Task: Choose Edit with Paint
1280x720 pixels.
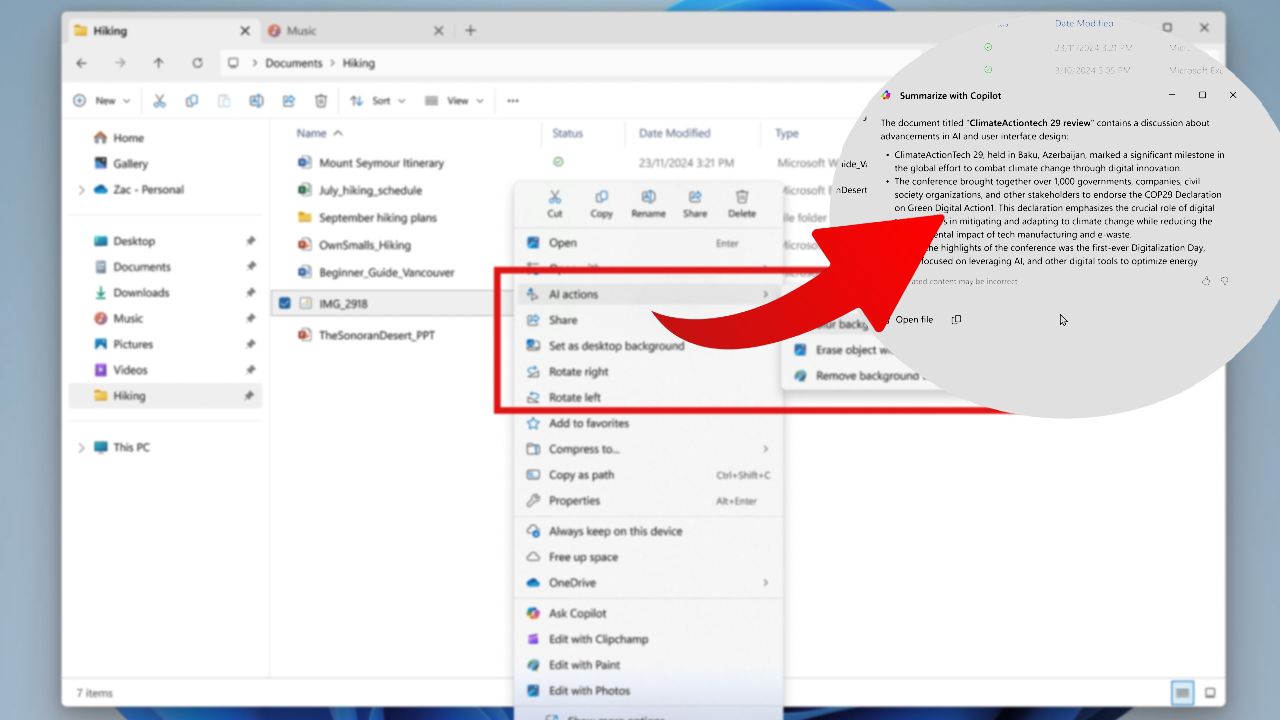Action: pos(647,665)
